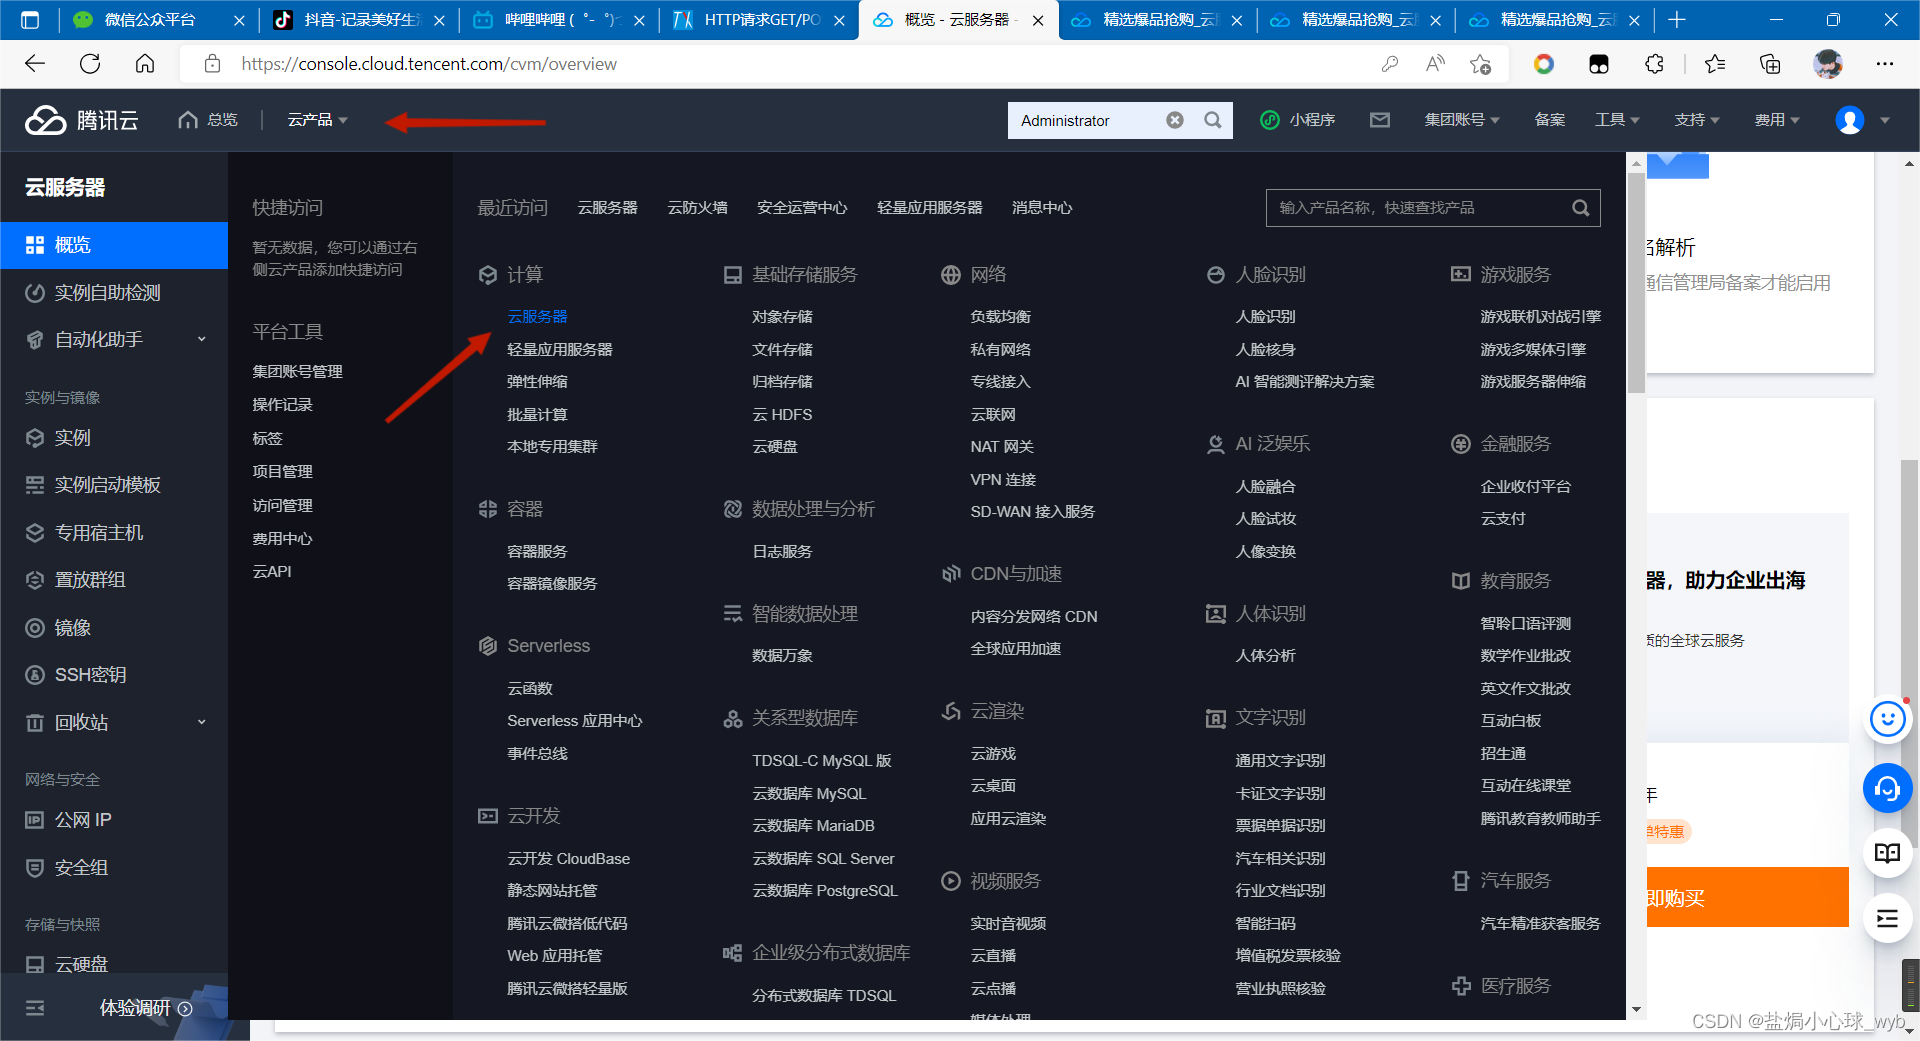Click the user avatar icon
This screenshot has height=1041, width=1920.
[1850, 120]
